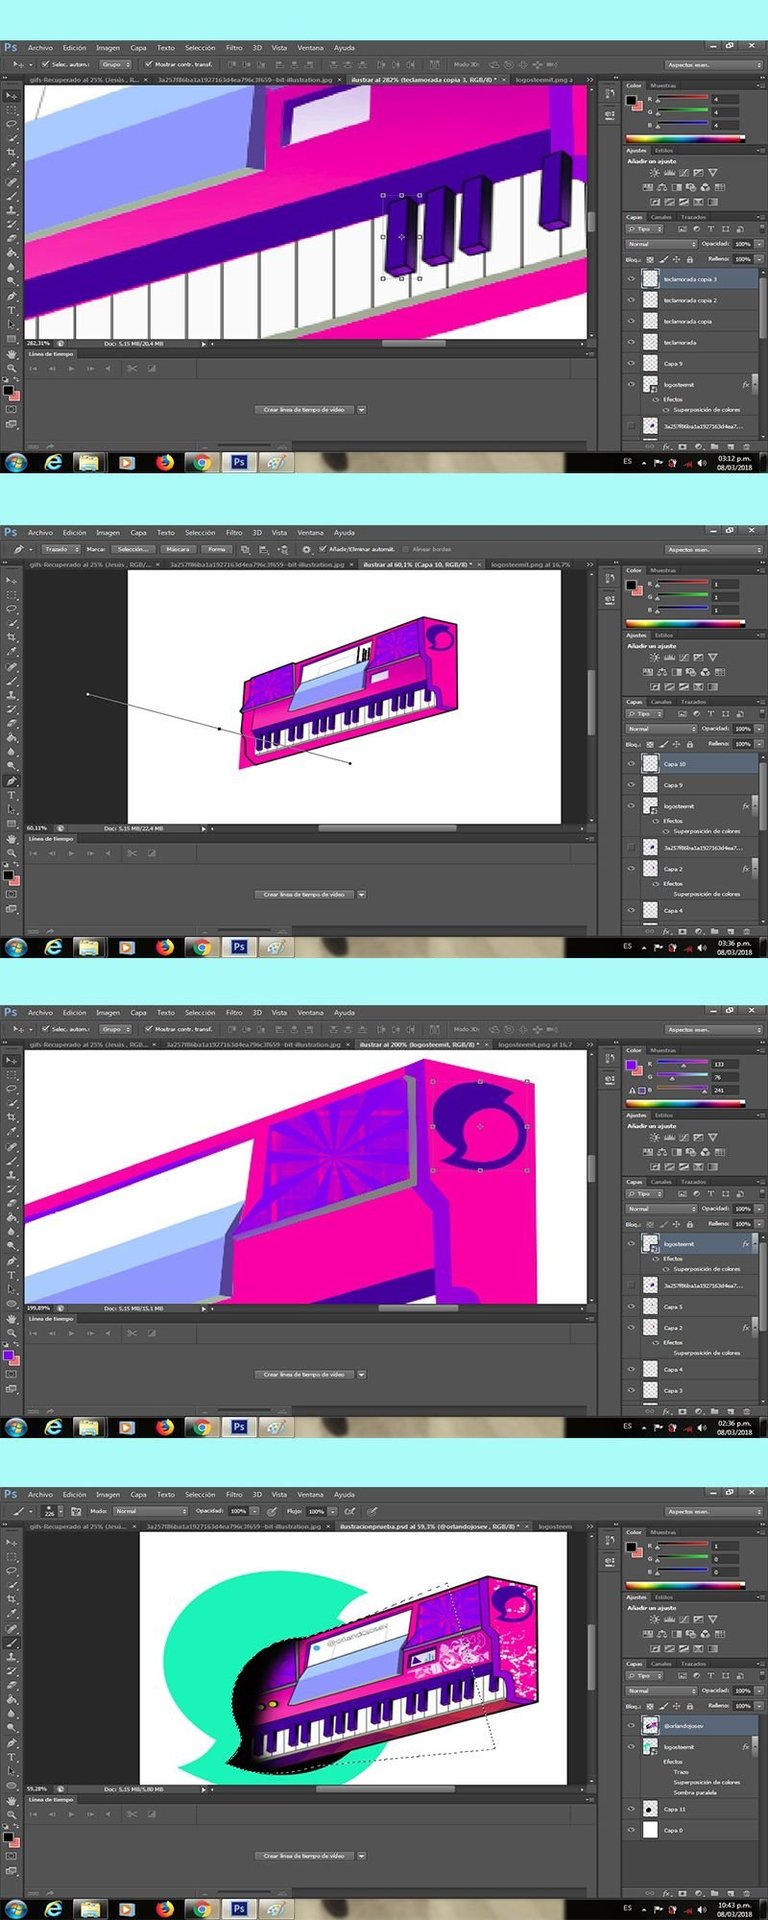Click timeline play button in ilustrar 200% window
This screenshot has height=1920, width=768.
click(x=71, y=1333)
